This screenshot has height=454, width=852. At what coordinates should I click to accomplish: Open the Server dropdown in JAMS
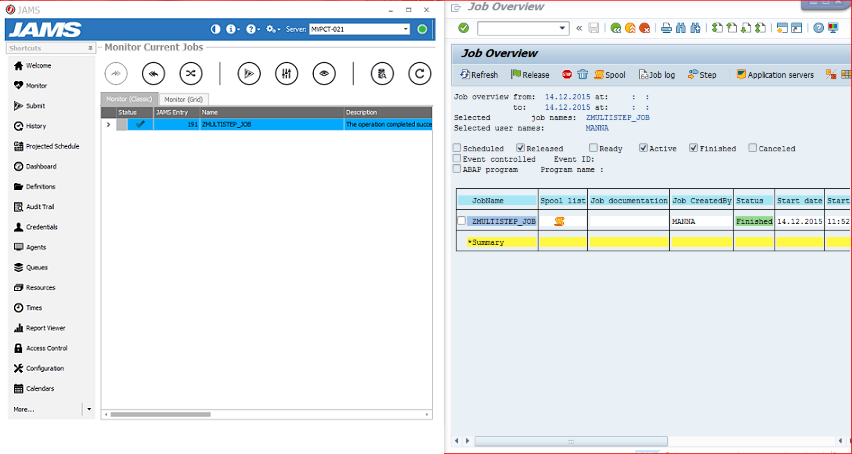click(405, 29)
